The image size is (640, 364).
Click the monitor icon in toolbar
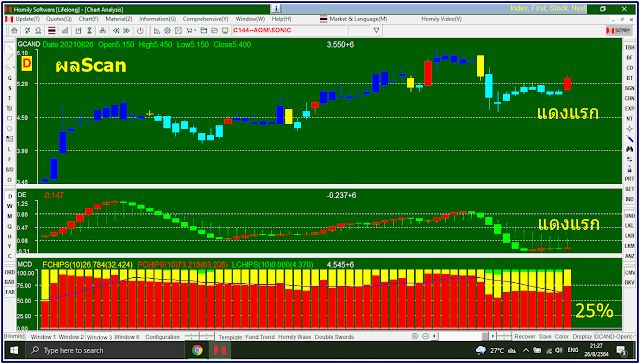(224, 31)
